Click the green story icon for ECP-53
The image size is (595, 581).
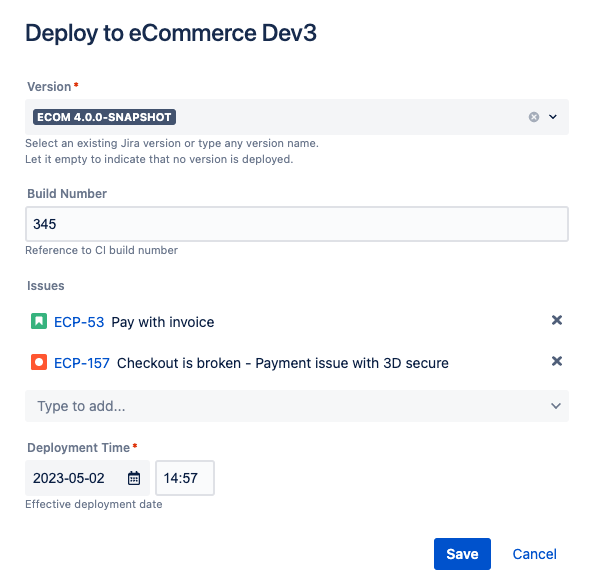pyautogui.click(x=39, y=321)
